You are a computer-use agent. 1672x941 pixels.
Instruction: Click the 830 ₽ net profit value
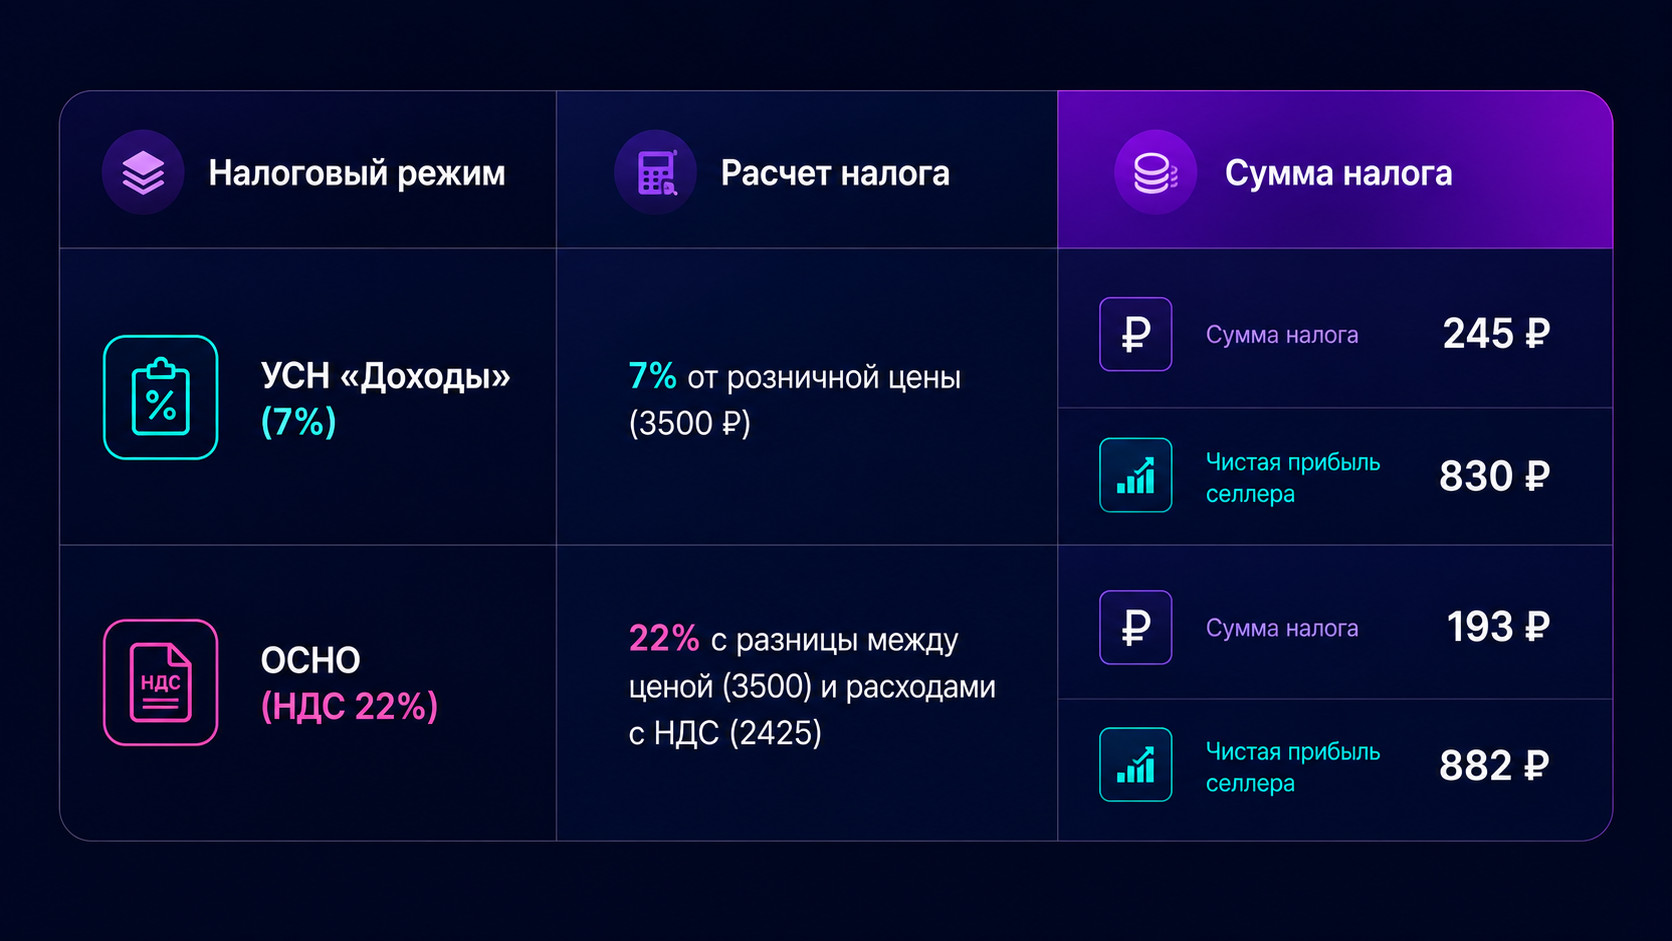point(1494,476)
